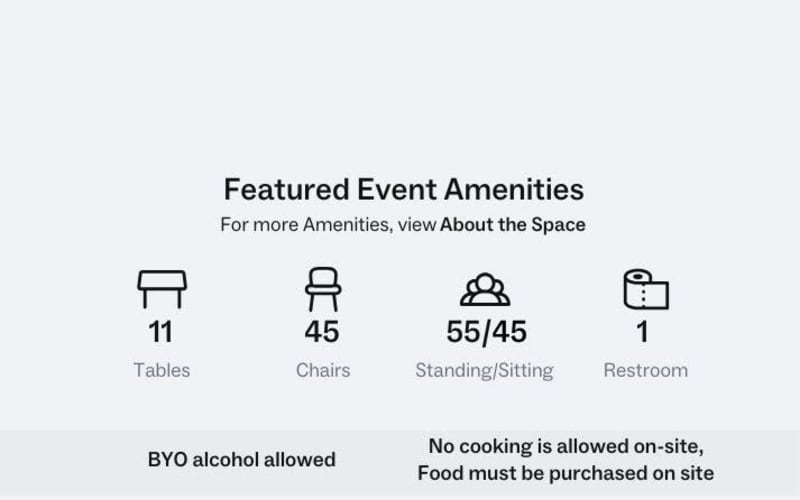
Task: Click the toilet paper restroom icon
Action: (646, 289)
